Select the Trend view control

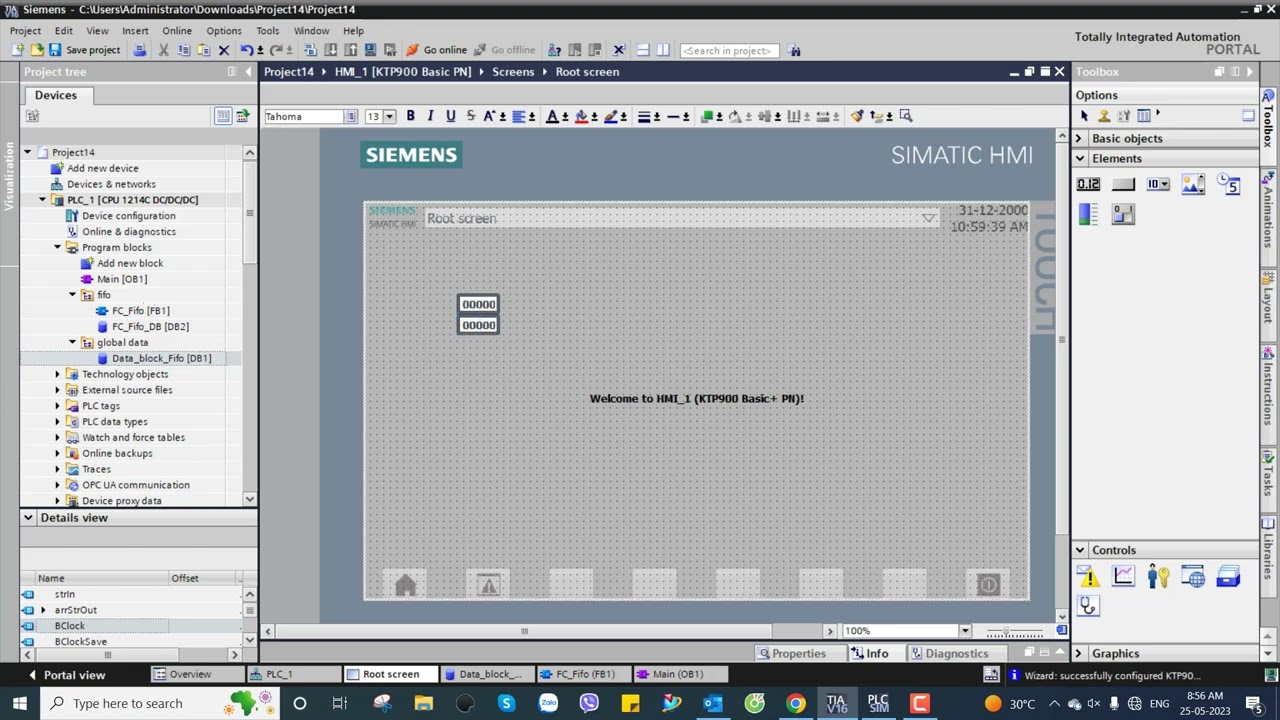[x=1123, y=576]
